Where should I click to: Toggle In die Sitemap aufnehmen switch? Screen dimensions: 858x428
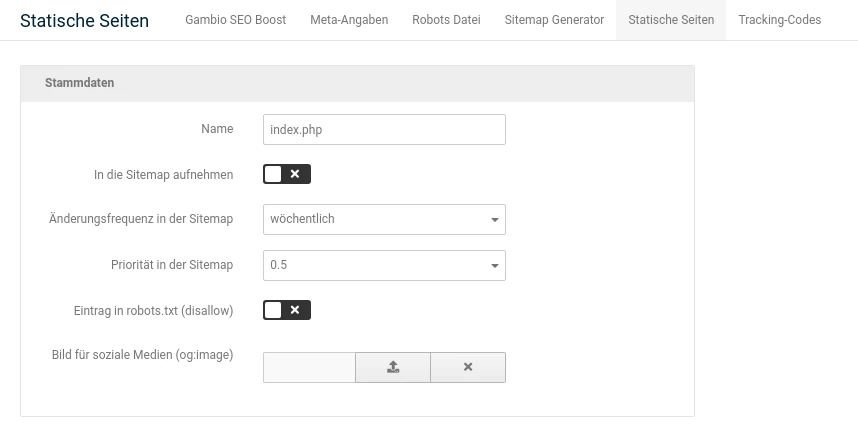pyautogui.click(x=287, y=174)
